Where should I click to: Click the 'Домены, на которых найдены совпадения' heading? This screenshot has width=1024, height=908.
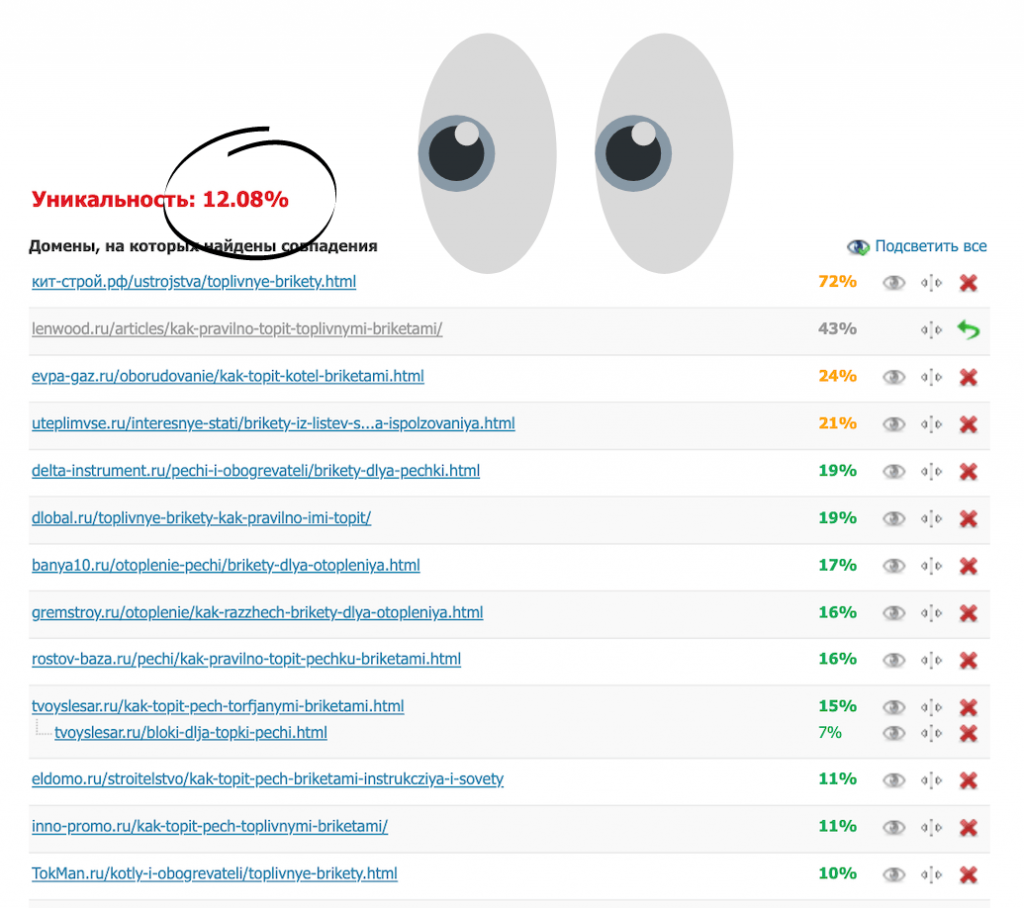(x=203, y=246)
